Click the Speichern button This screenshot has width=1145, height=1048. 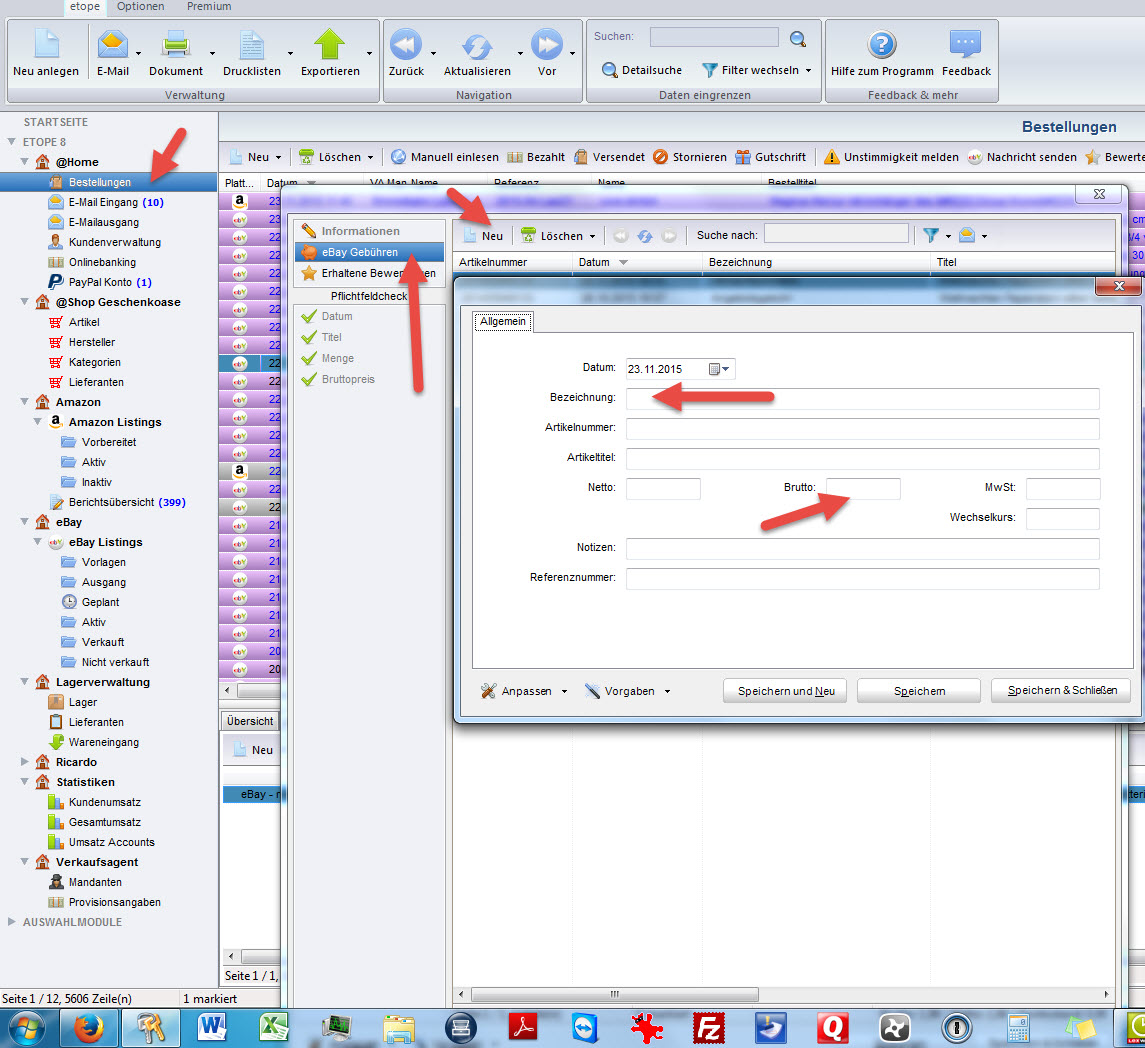click(919, 691)
